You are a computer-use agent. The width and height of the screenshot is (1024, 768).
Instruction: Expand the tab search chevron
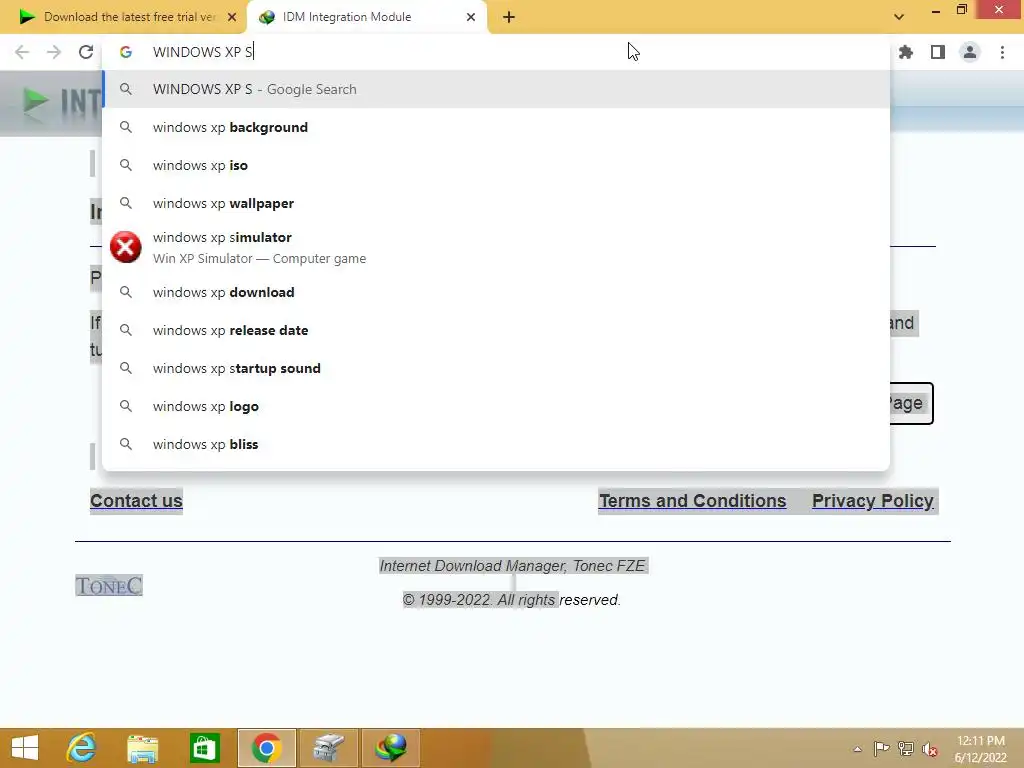coord(899,17)
